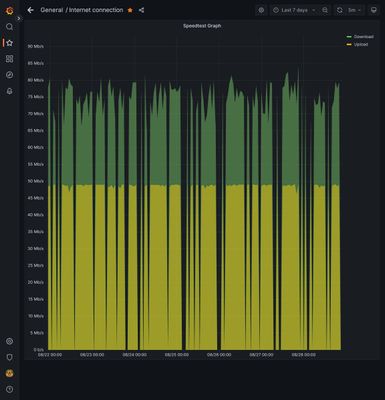
Task: Open the 5m refresh interval dropdown
Action: (354, 10)
